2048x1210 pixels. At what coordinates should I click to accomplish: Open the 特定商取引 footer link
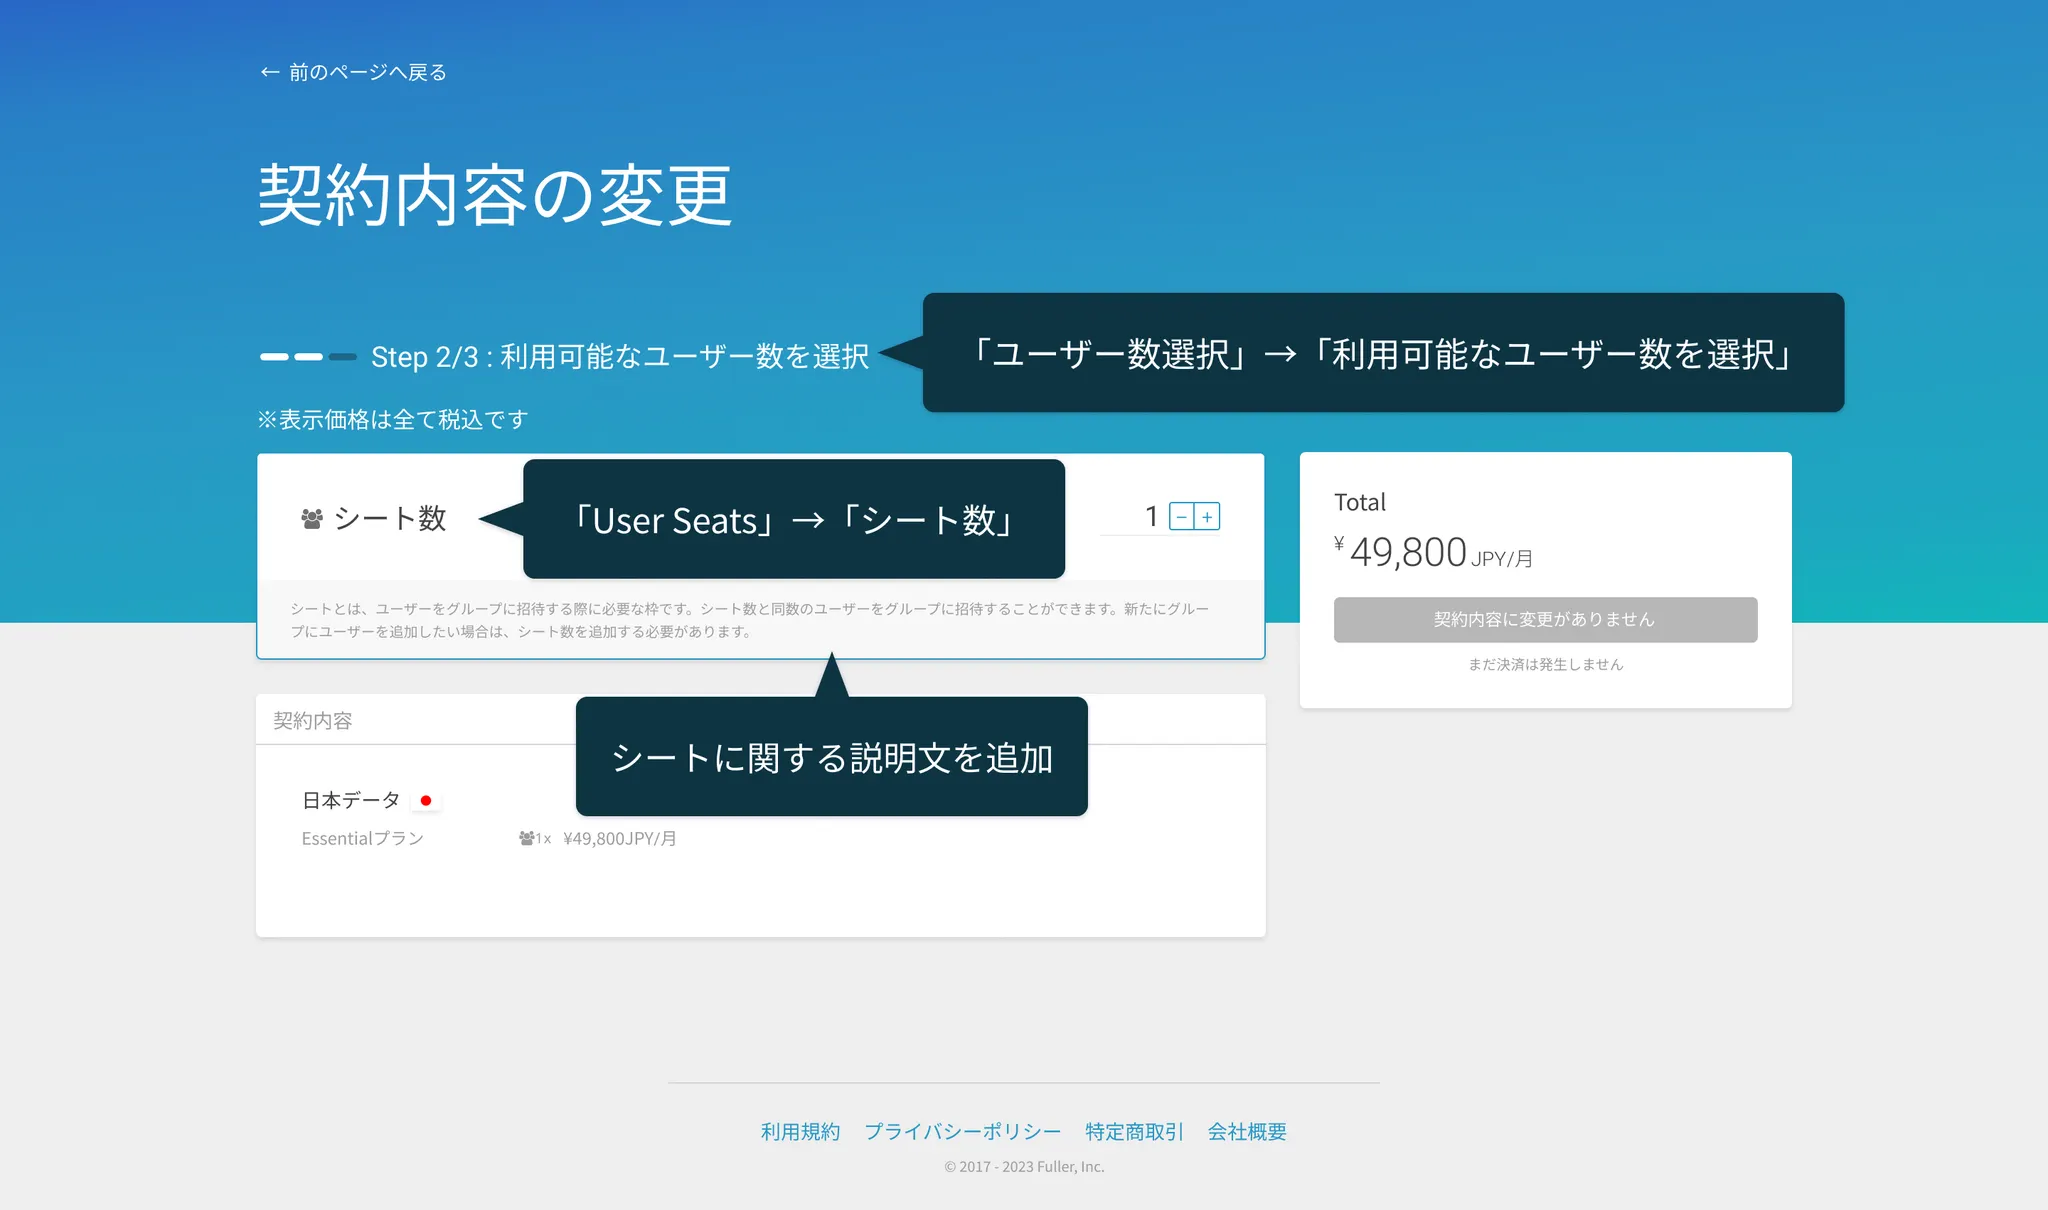(1133, 1131)
